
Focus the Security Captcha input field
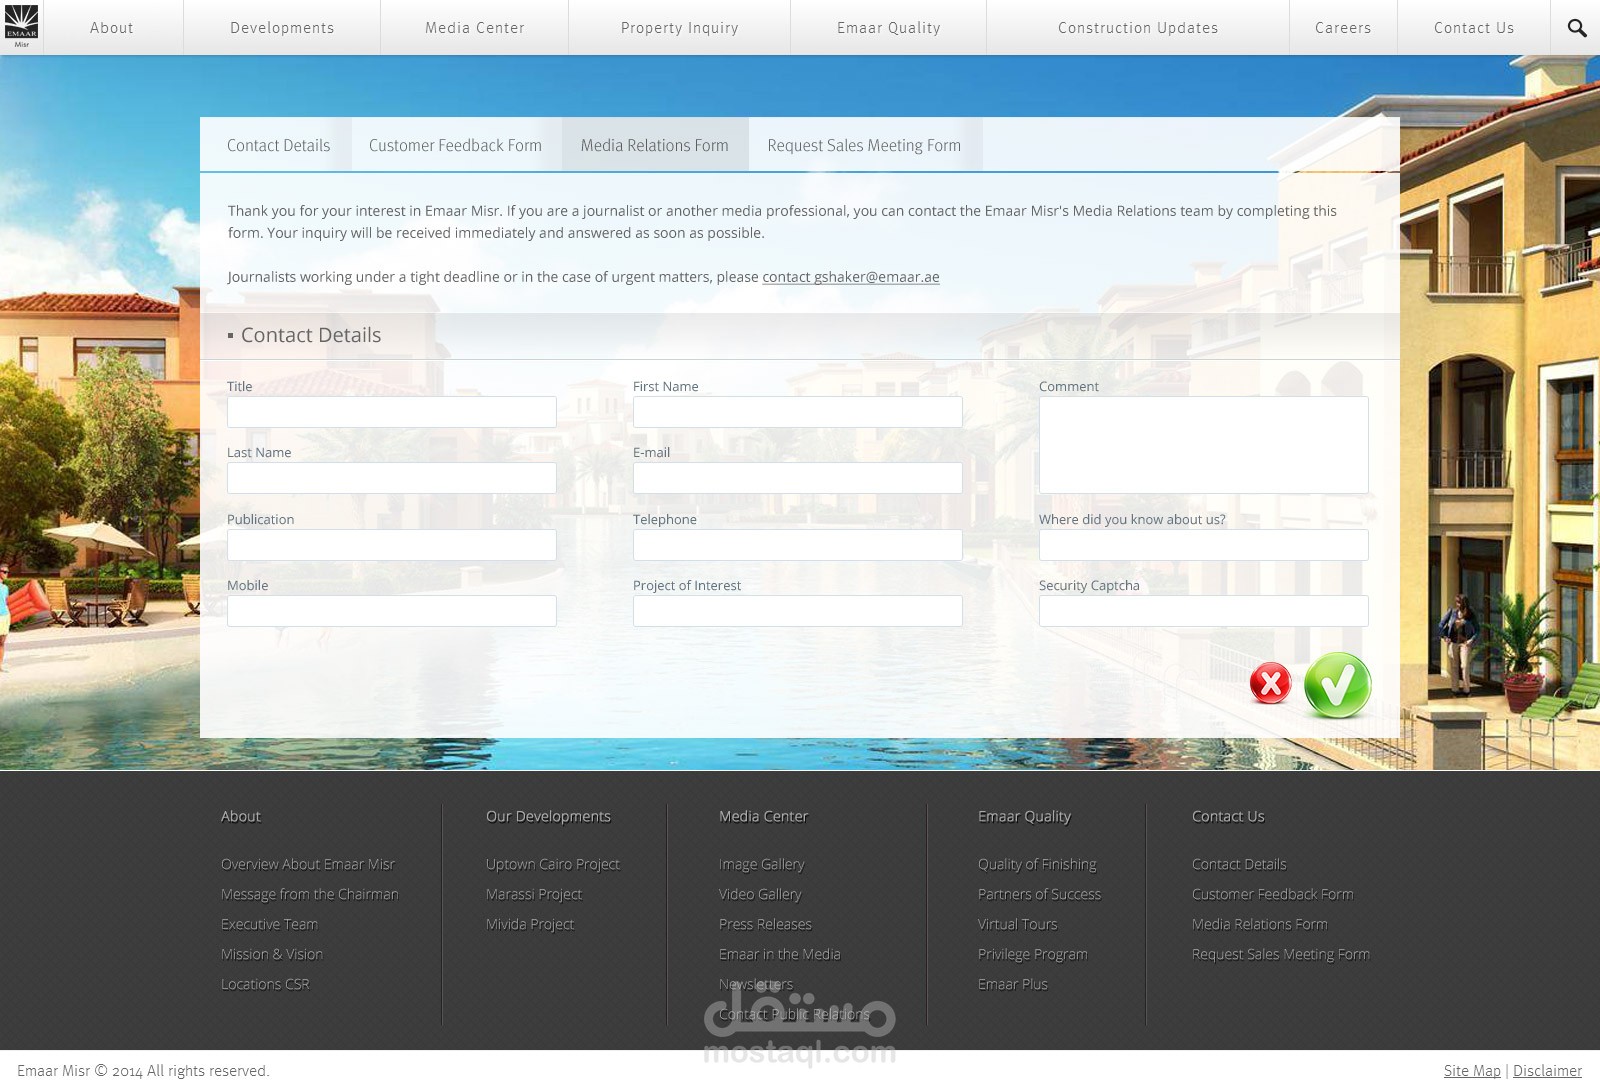tap(1204, 611)
